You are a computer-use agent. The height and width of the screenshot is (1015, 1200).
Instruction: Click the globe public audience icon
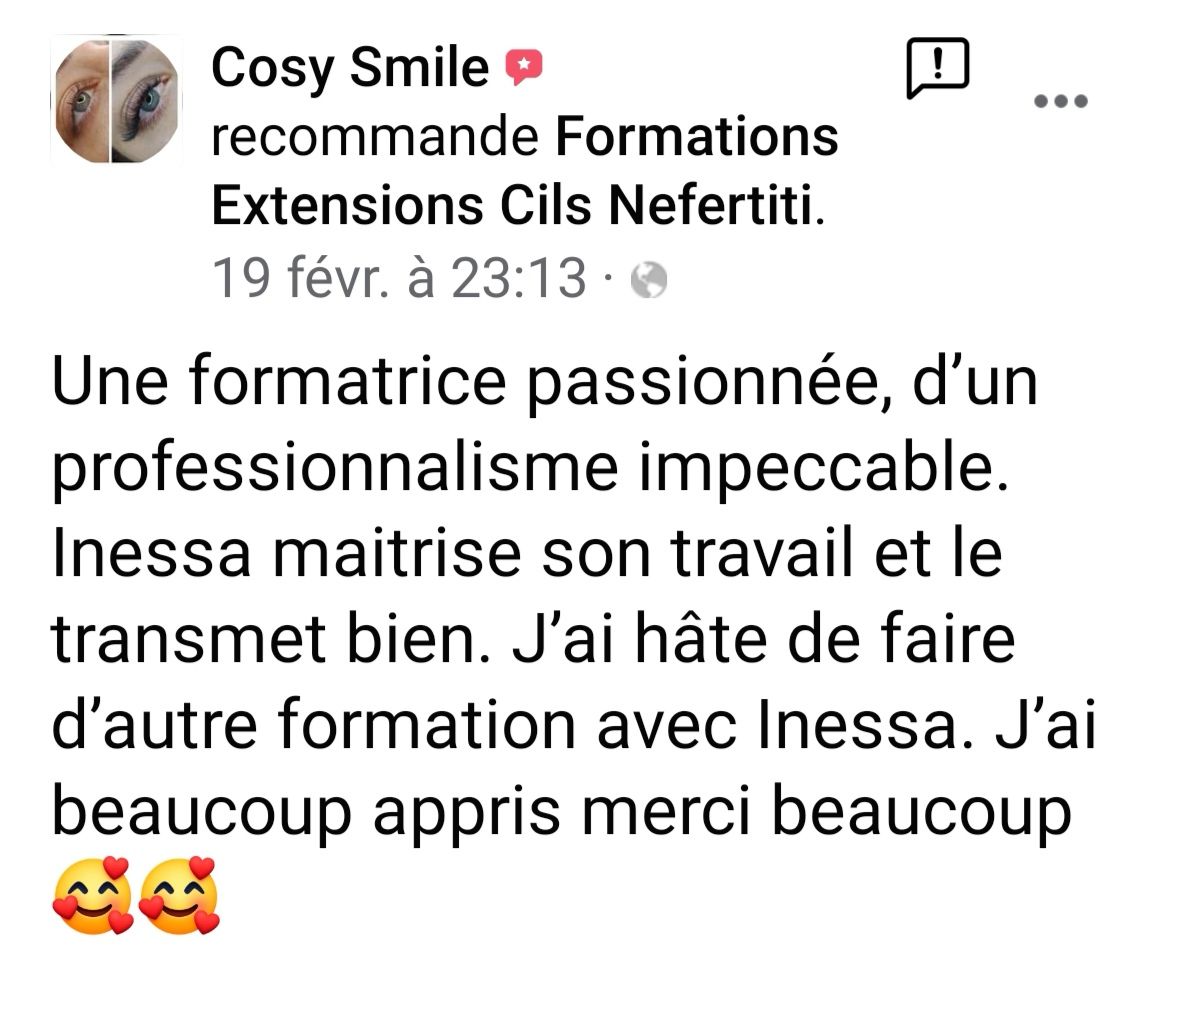click(649, 280)
